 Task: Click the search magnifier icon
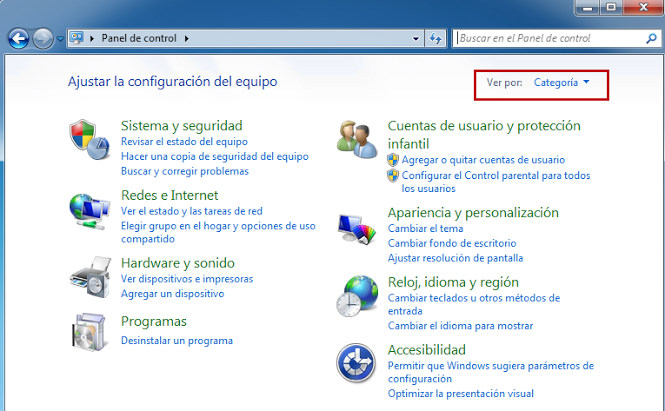[651, 39]
